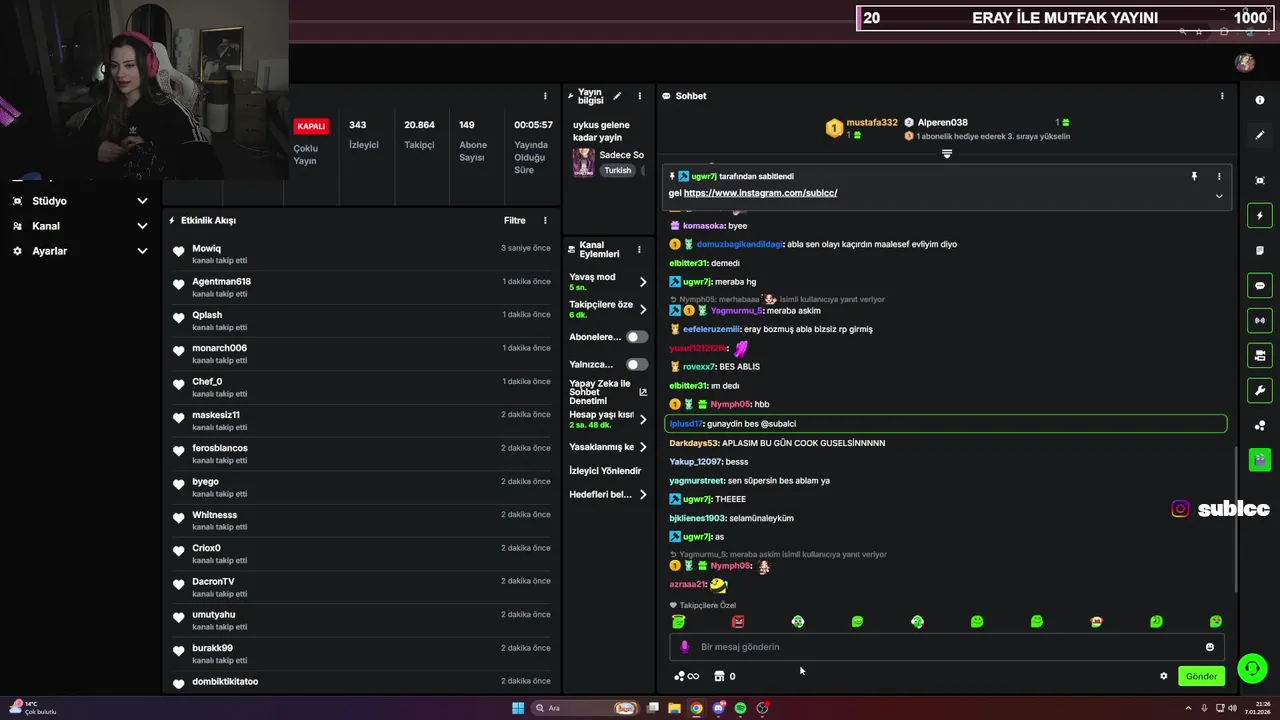Open the instagram.com/sublcc pinned link
This screenshot has width=1280, height=720.
(760, 193)
